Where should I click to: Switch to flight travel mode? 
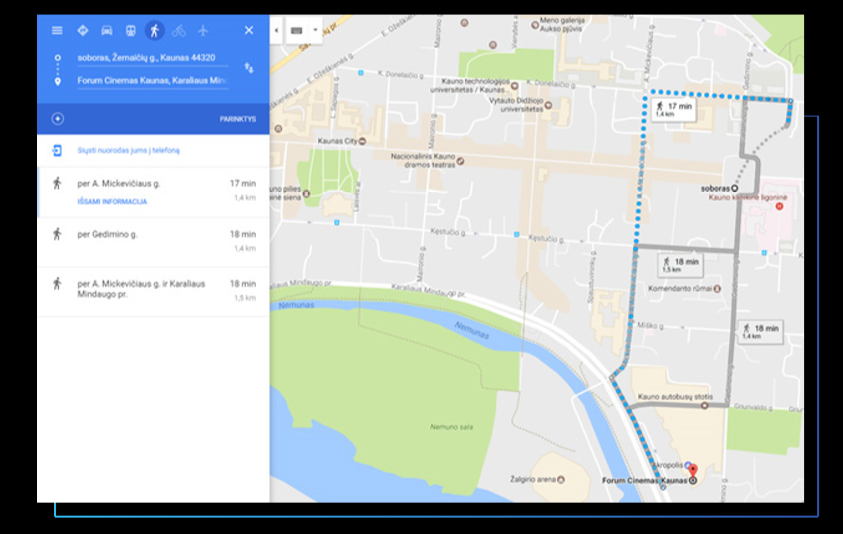tap(203, 31)
